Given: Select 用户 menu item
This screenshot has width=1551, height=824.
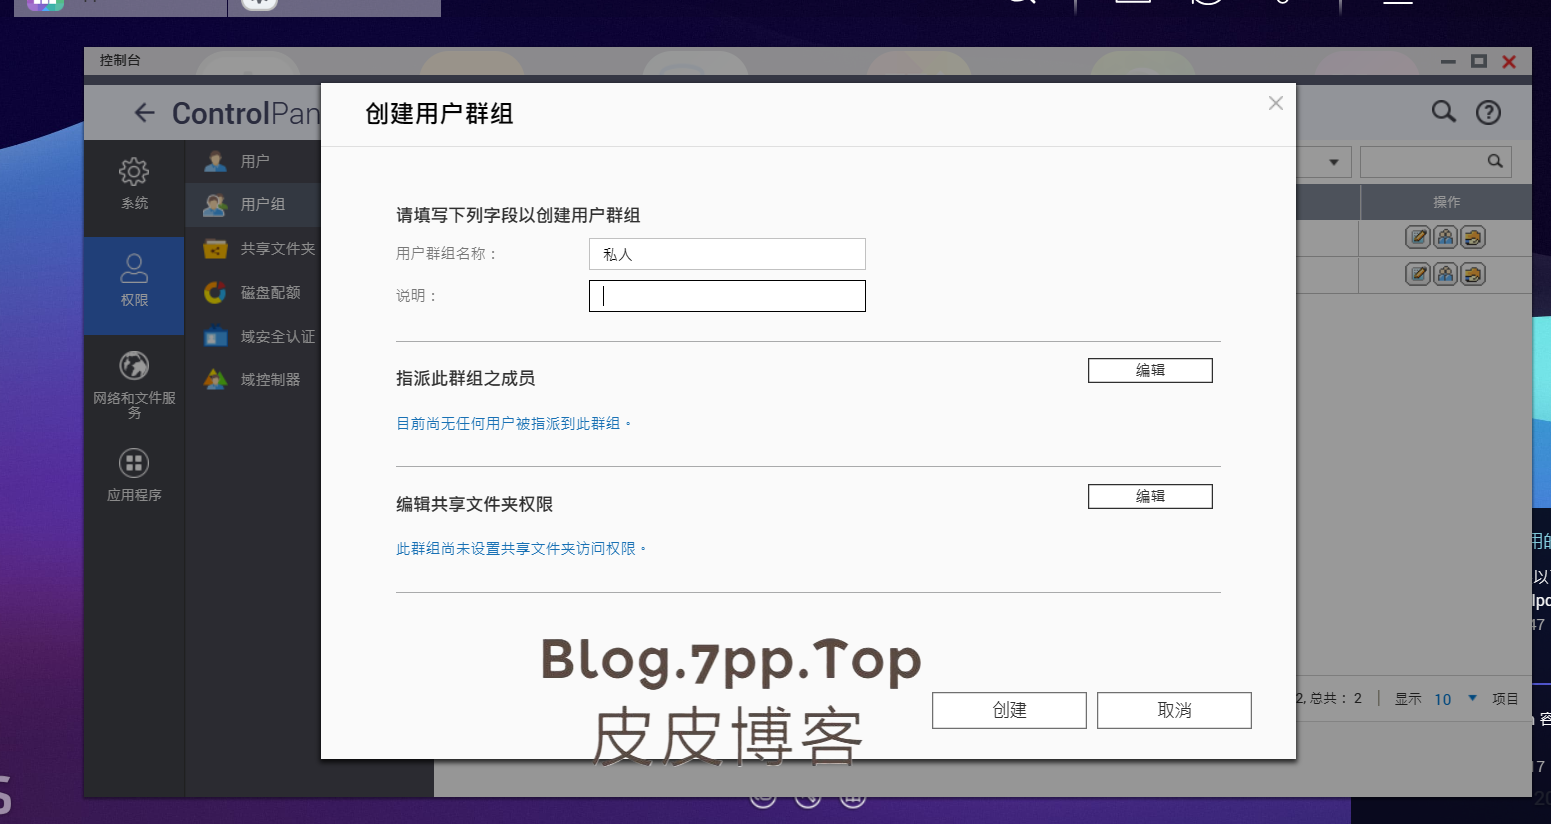Looking at the screenshot, I should [x=254, y=161].
